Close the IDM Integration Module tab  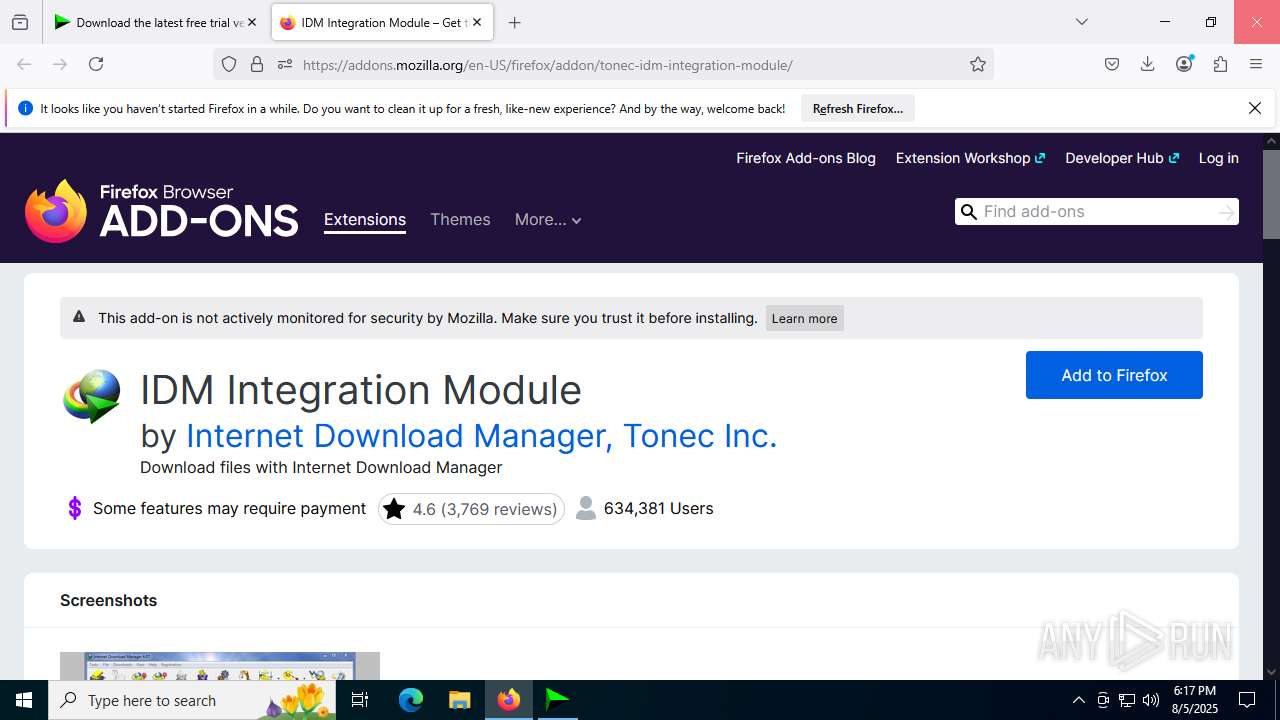(x=477, y=22)
